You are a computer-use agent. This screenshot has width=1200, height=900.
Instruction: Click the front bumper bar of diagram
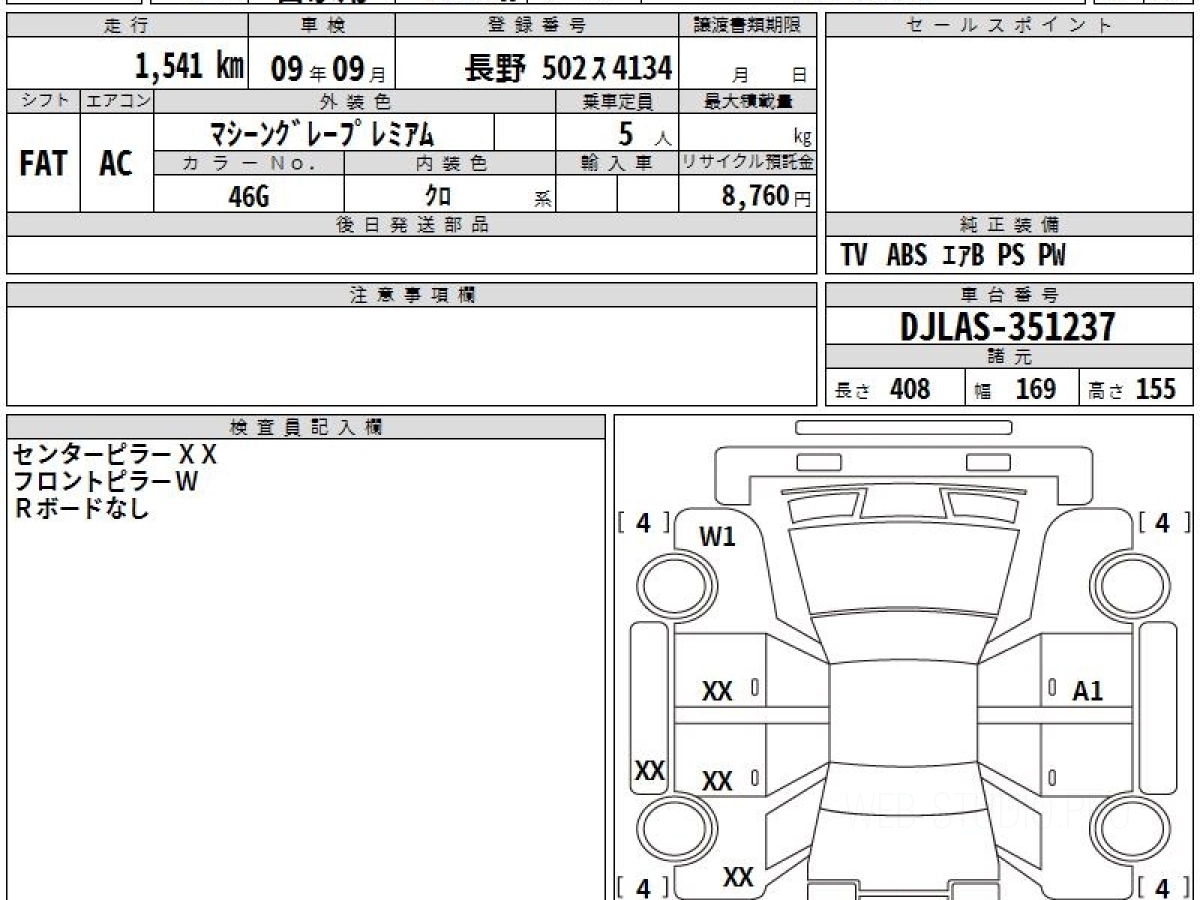coord(903,427)
